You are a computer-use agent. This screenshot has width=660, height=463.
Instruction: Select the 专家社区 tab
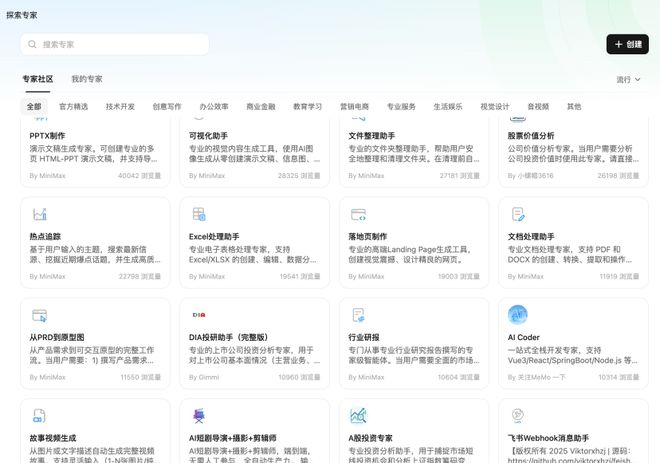pos(38,79)
